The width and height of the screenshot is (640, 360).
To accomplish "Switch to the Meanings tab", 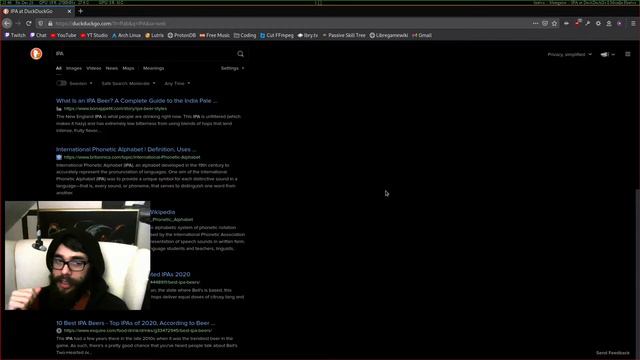I will [153, 69].
